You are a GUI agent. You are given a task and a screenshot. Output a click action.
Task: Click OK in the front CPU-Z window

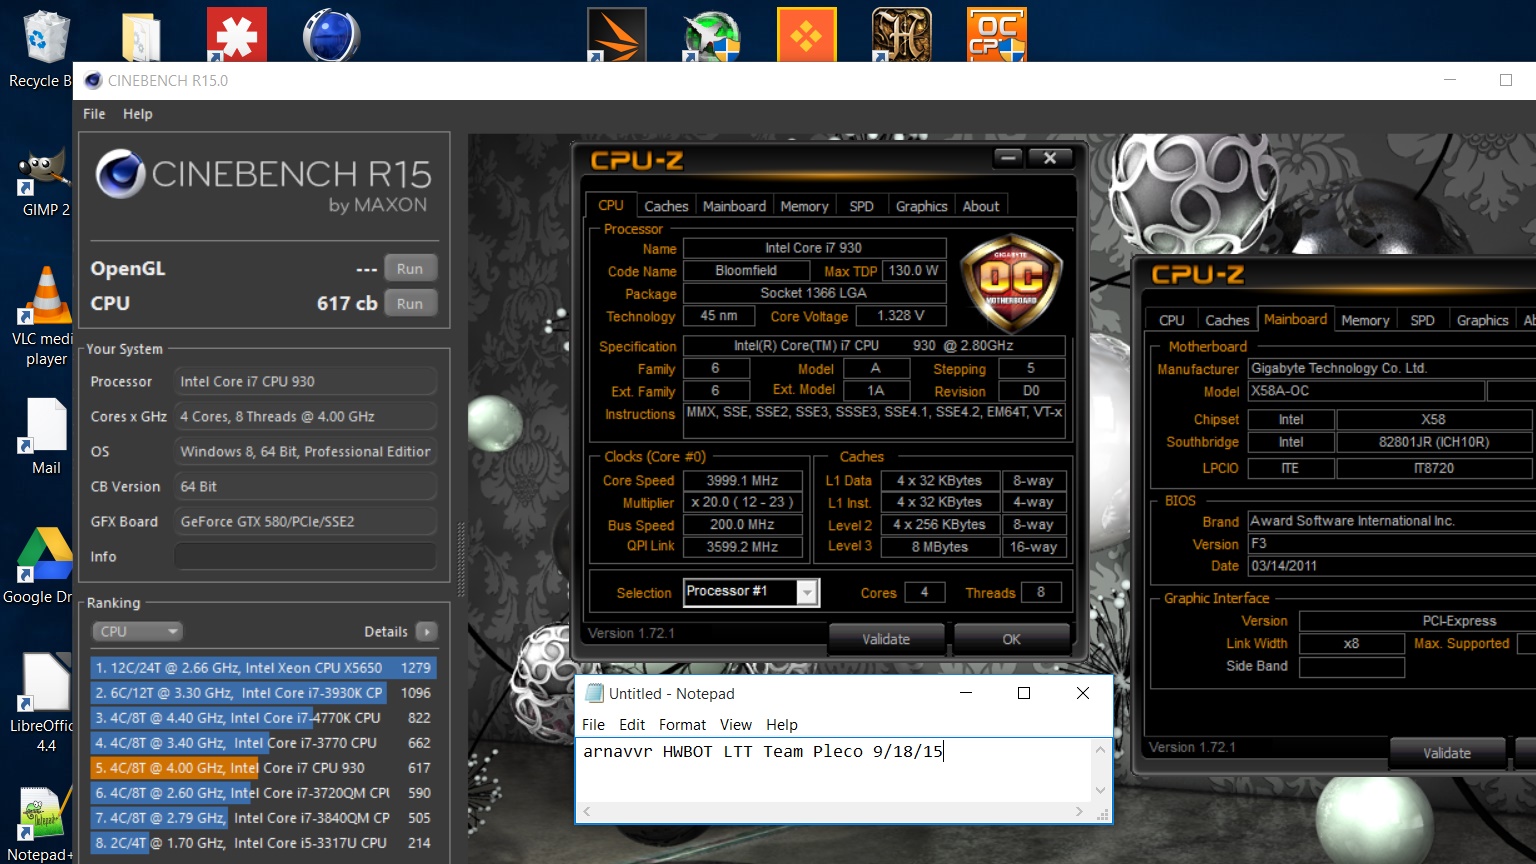click(1011, 639)
